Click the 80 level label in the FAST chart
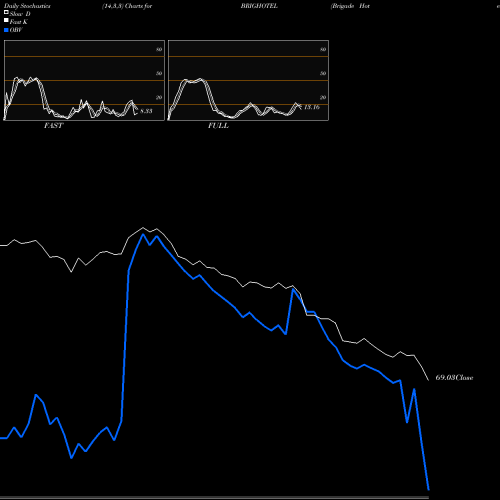 click(x=159, y=49)
